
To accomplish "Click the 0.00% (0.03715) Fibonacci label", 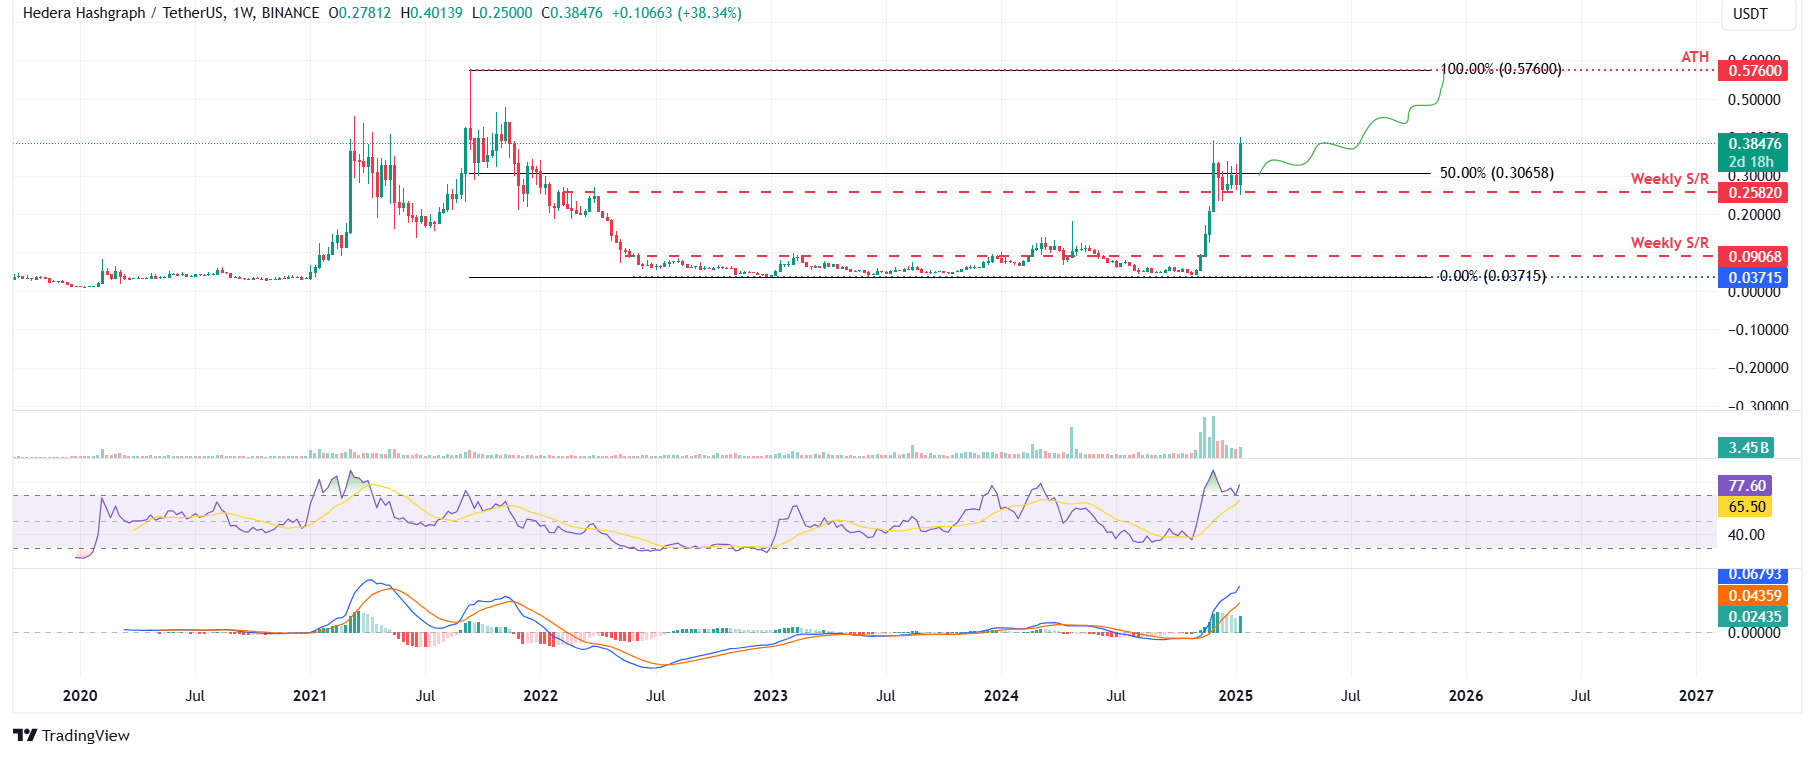I will point(1492,276).
